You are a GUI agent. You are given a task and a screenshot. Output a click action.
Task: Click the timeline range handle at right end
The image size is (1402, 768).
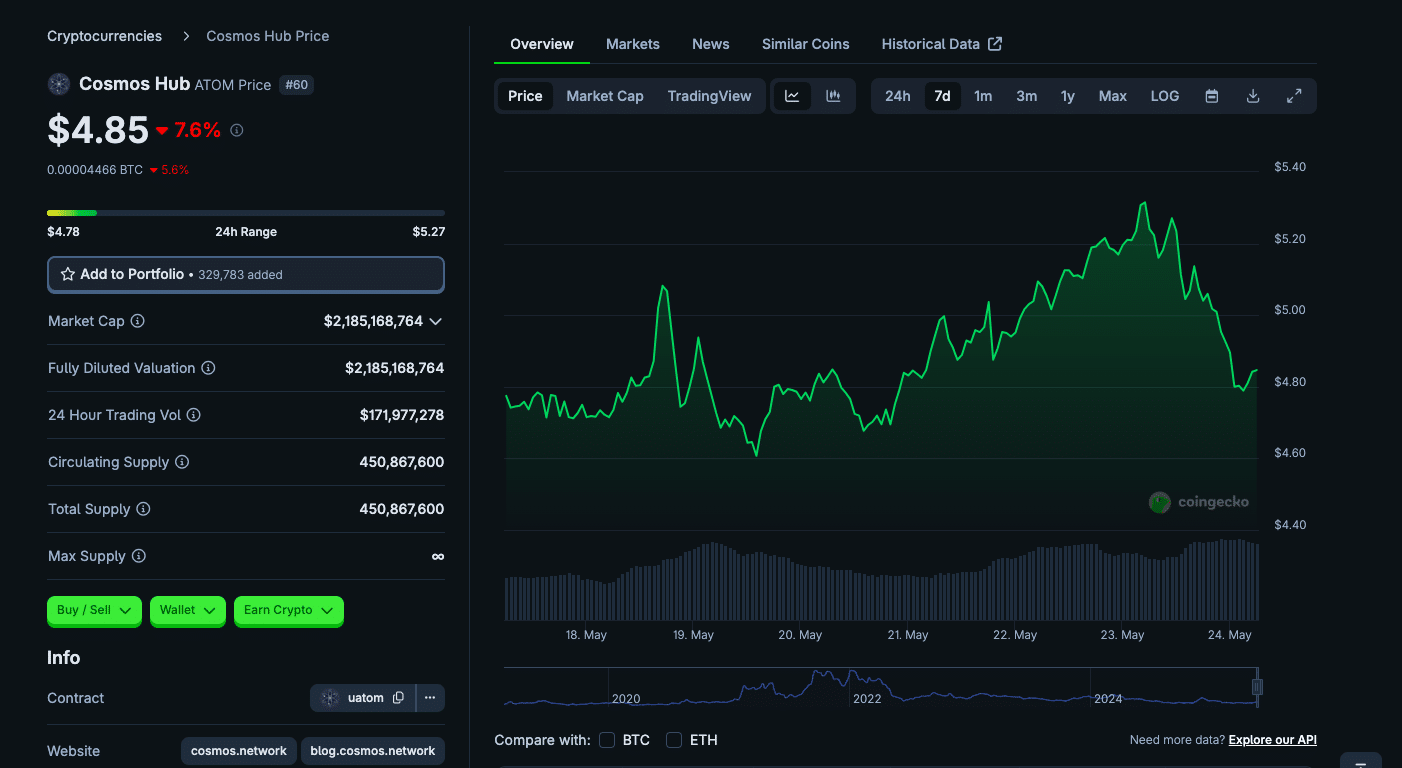tap(1257, 687)
